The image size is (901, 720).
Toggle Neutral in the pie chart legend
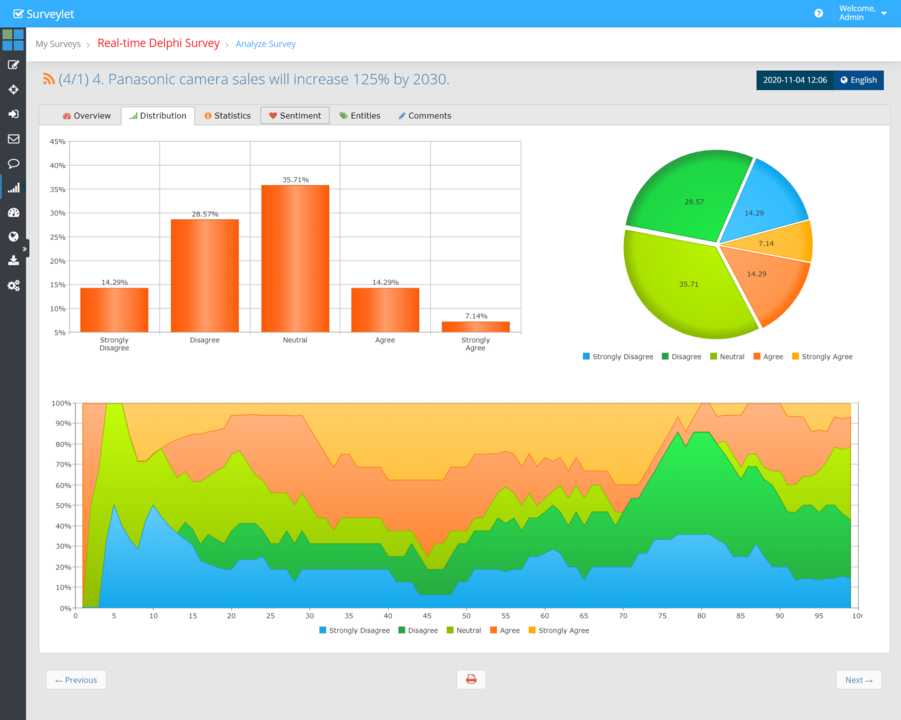pyautogui.click(x=727, y=357)
